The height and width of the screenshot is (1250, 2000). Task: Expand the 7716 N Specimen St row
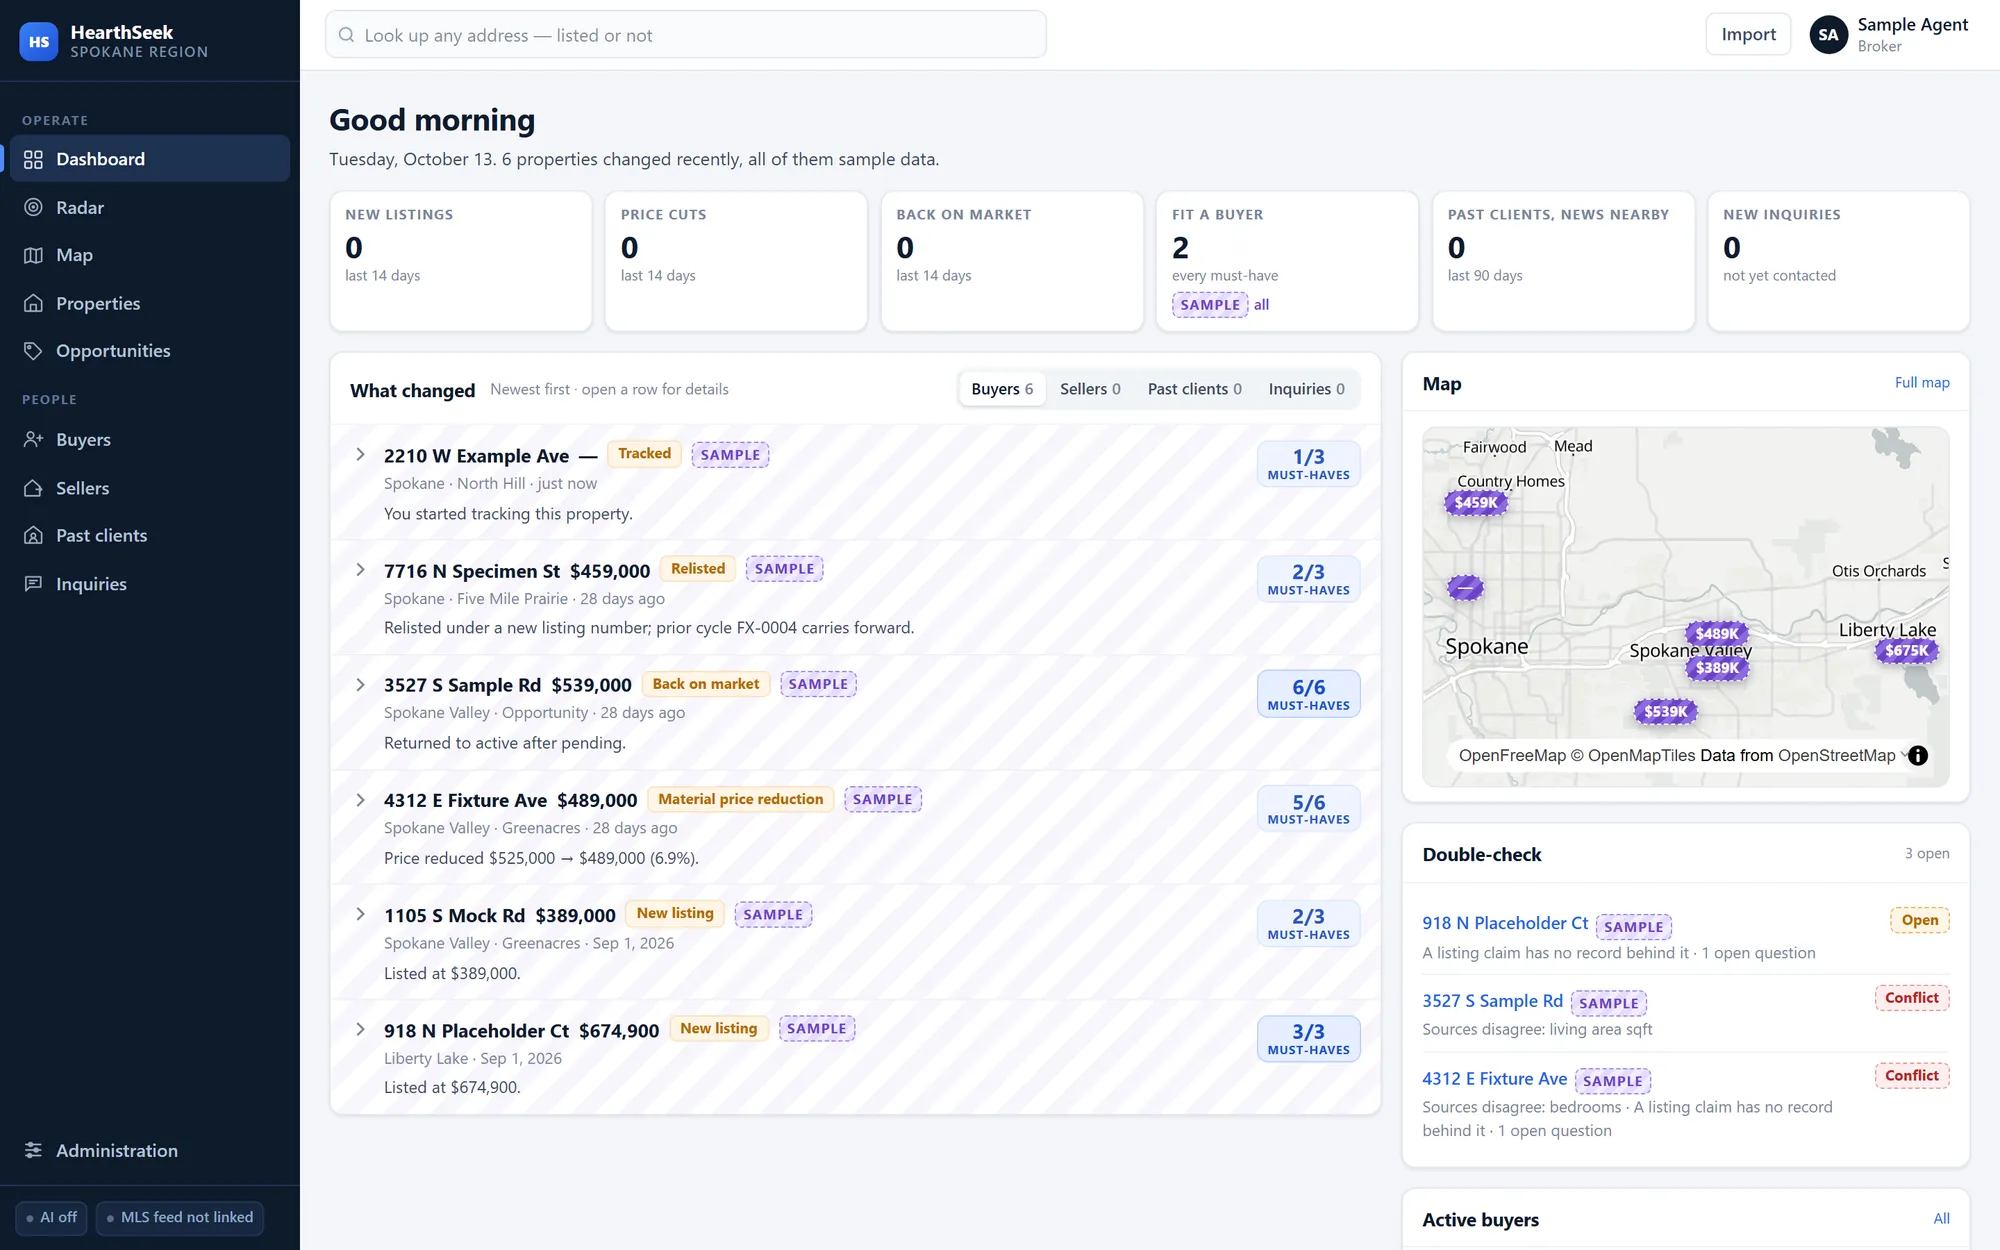[x=360, y=570]
